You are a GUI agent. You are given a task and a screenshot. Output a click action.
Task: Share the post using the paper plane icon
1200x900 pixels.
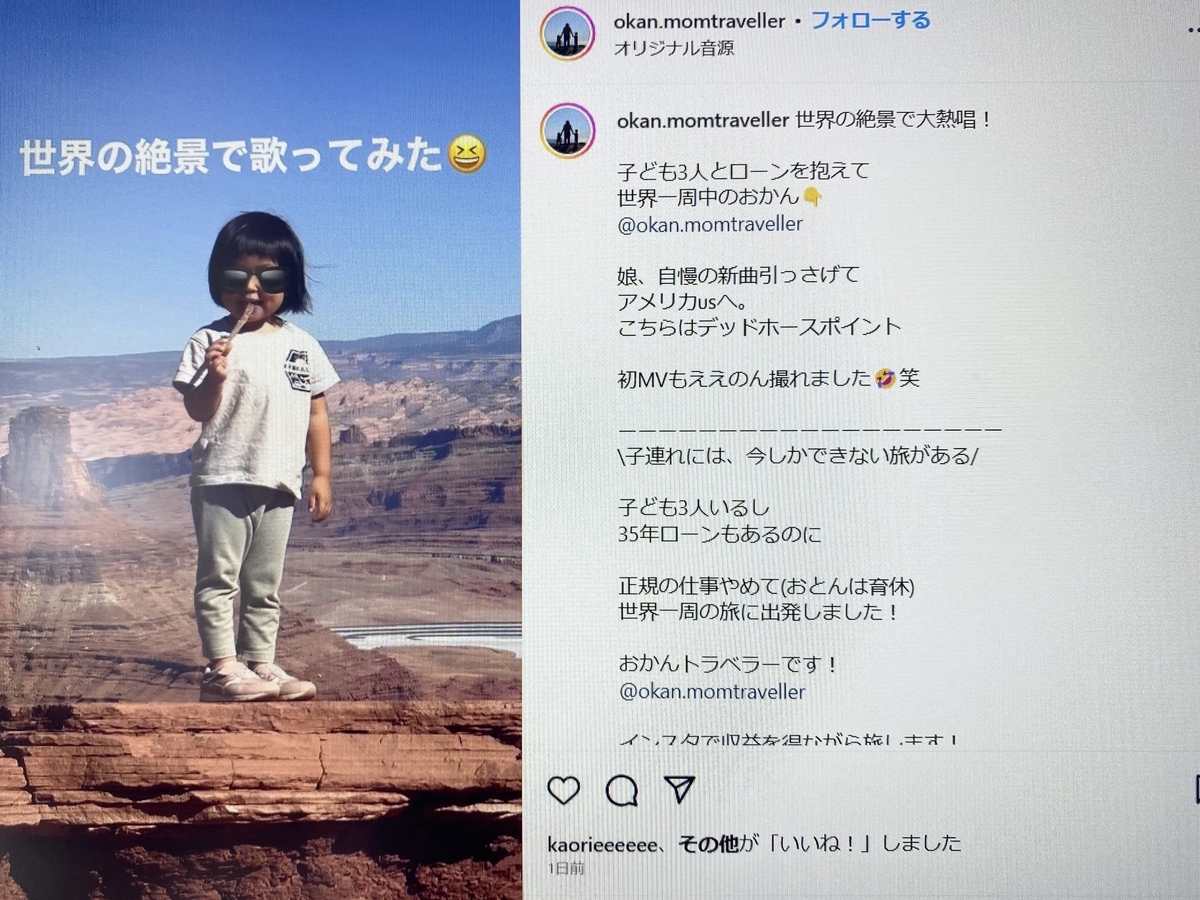click(x=680, y=789)
